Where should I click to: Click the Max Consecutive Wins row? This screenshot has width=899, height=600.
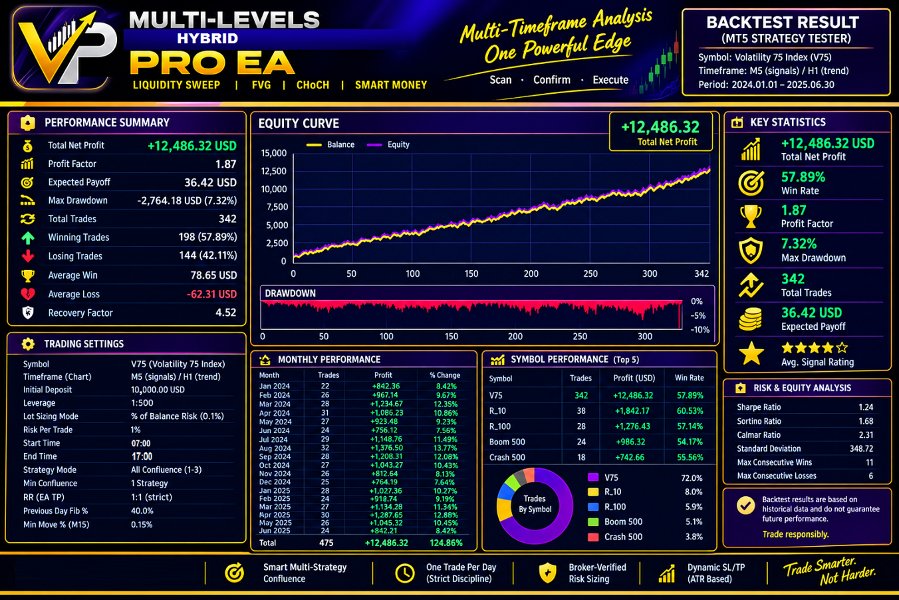[x=805, y=462]
